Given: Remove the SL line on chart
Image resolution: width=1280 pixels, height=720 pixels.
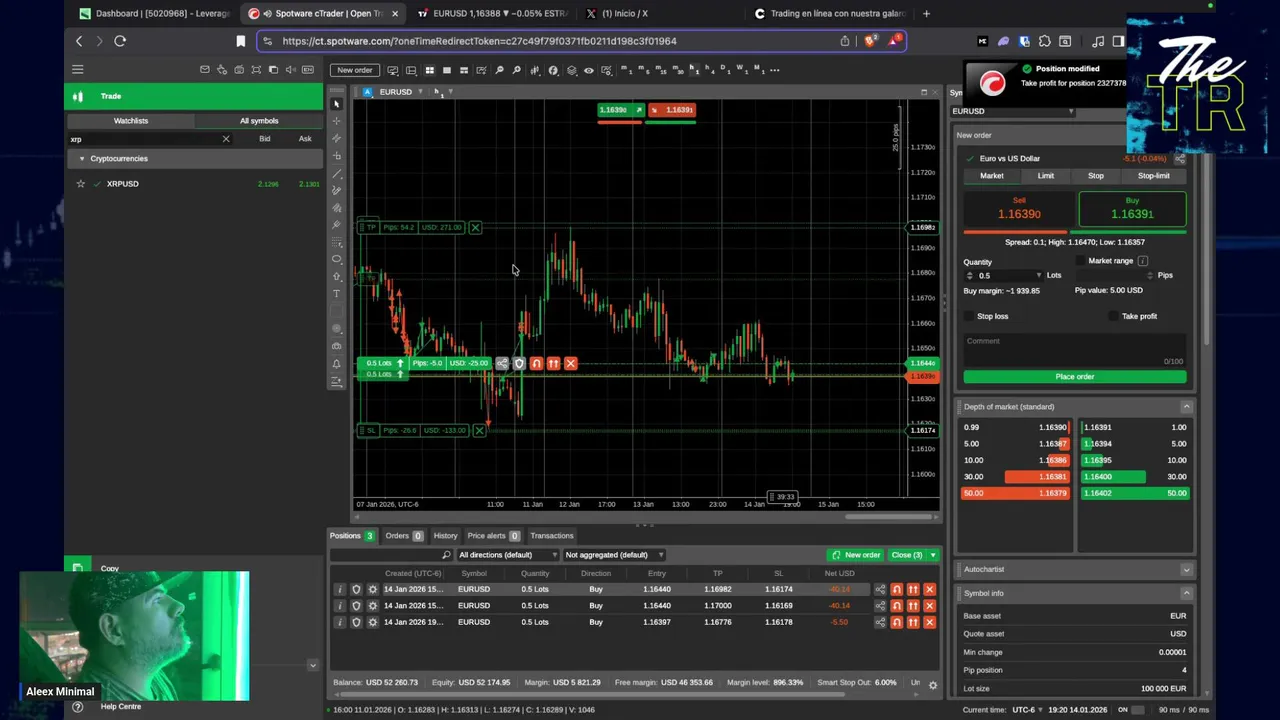Looking at the screenshot, I should point(479,430).
